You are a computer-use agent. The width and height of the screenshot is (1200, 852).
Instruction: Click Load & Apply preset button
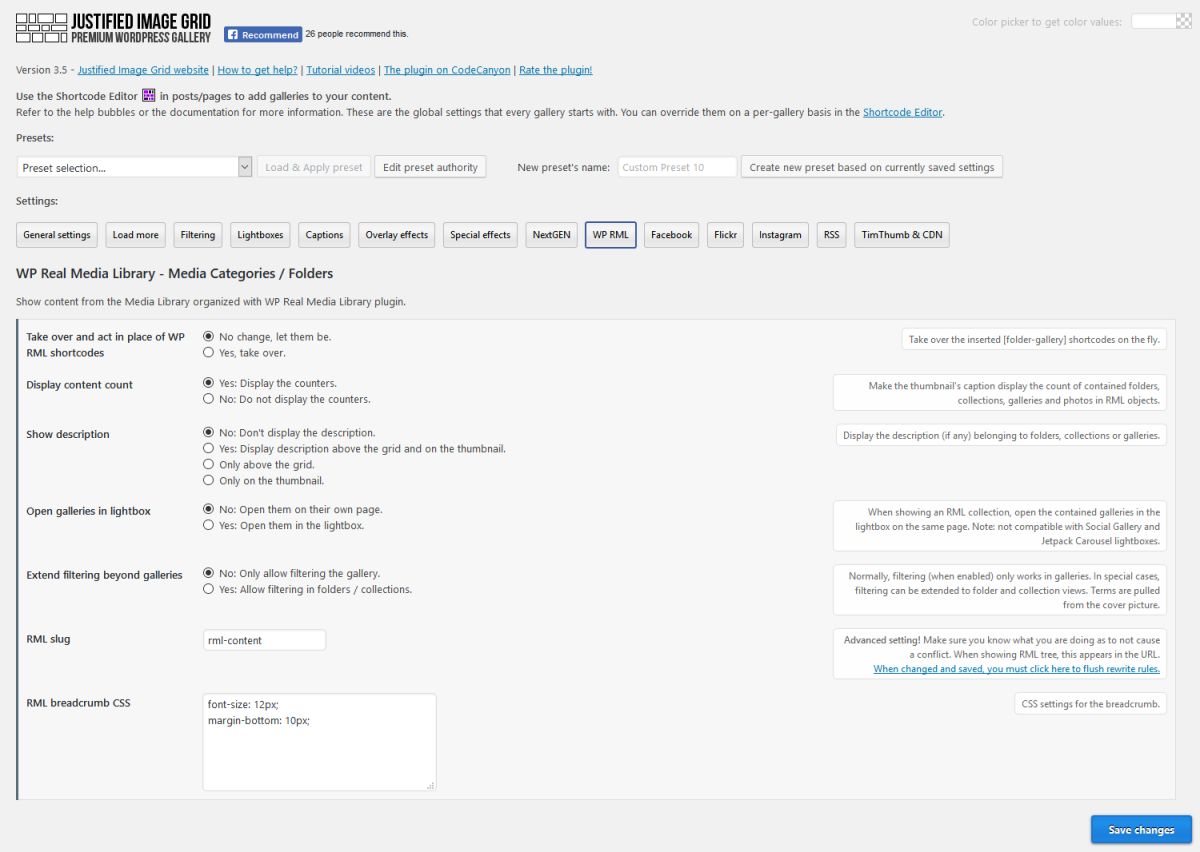click(x=314, y=167)
